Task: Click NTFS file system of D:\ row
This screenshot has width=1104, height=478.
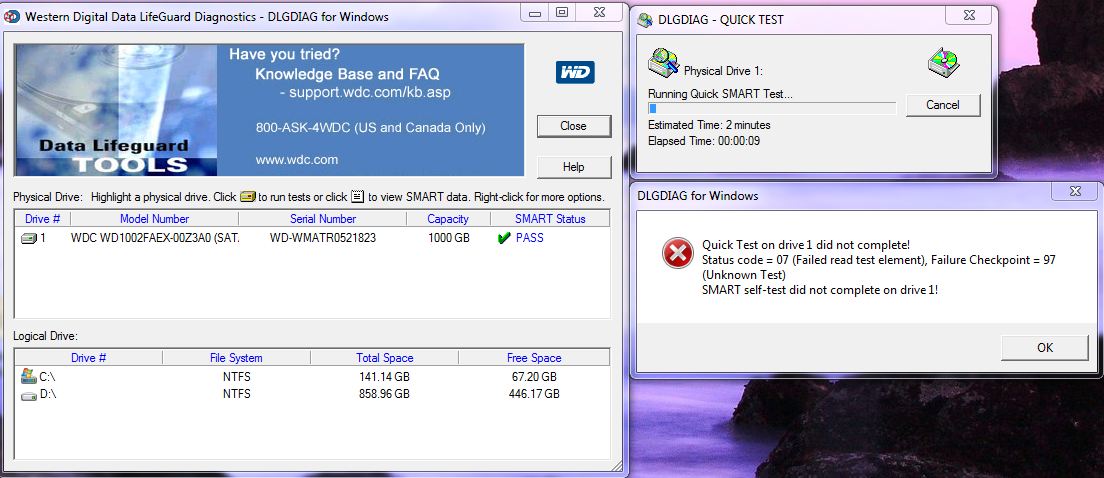Action: [x=237, y=394]
